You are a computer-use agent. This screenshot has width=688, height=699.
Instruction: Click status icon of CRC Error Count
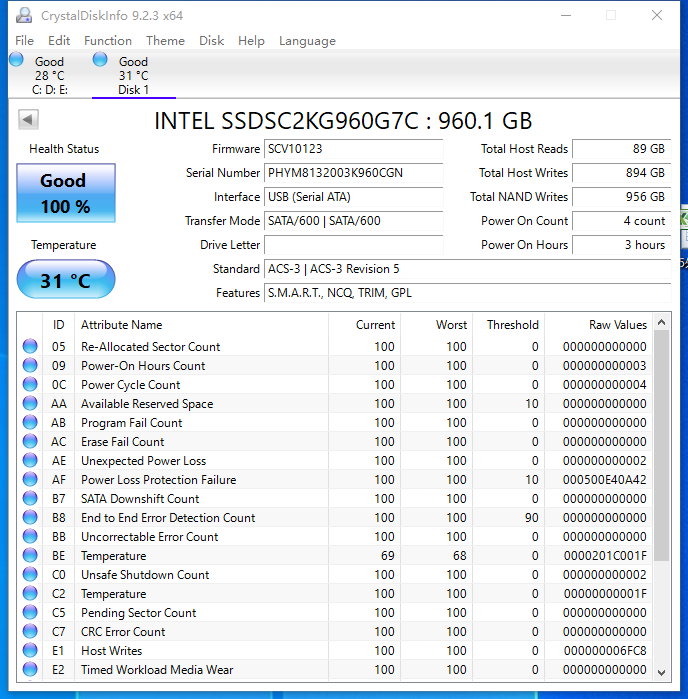click(30, 632)
